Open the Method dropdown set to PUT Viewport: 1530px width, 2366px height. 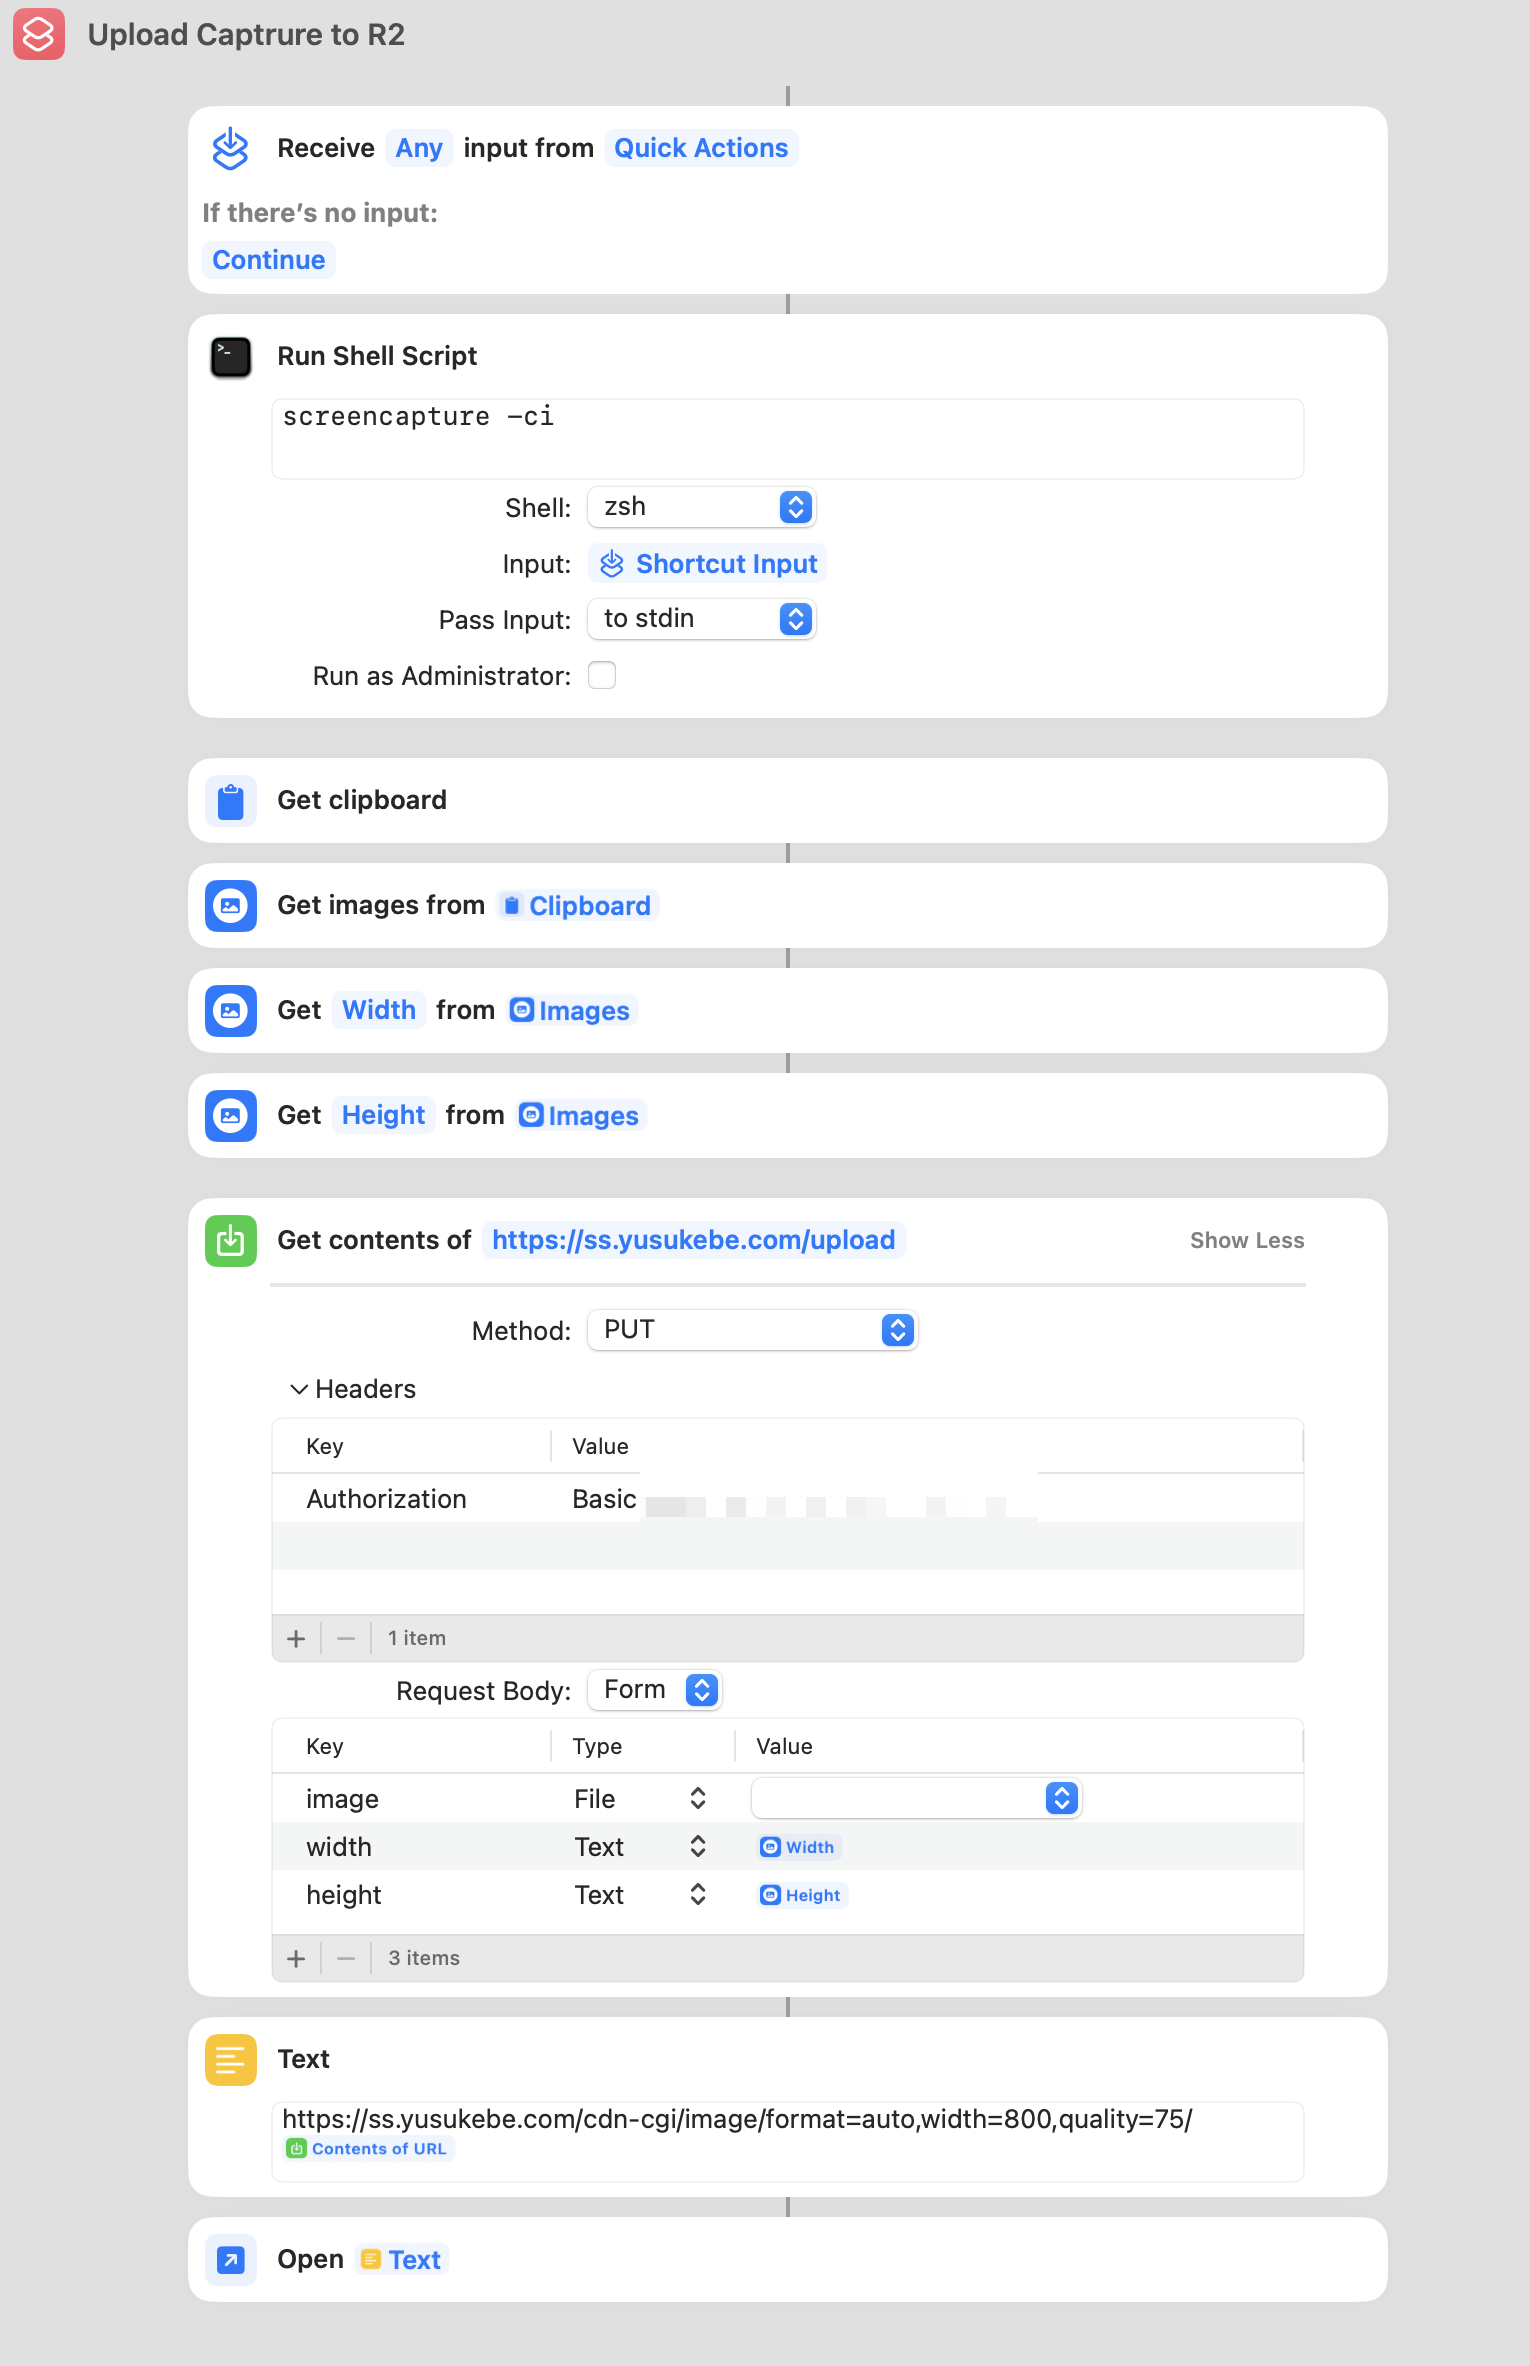click(x=752, y=1330)
